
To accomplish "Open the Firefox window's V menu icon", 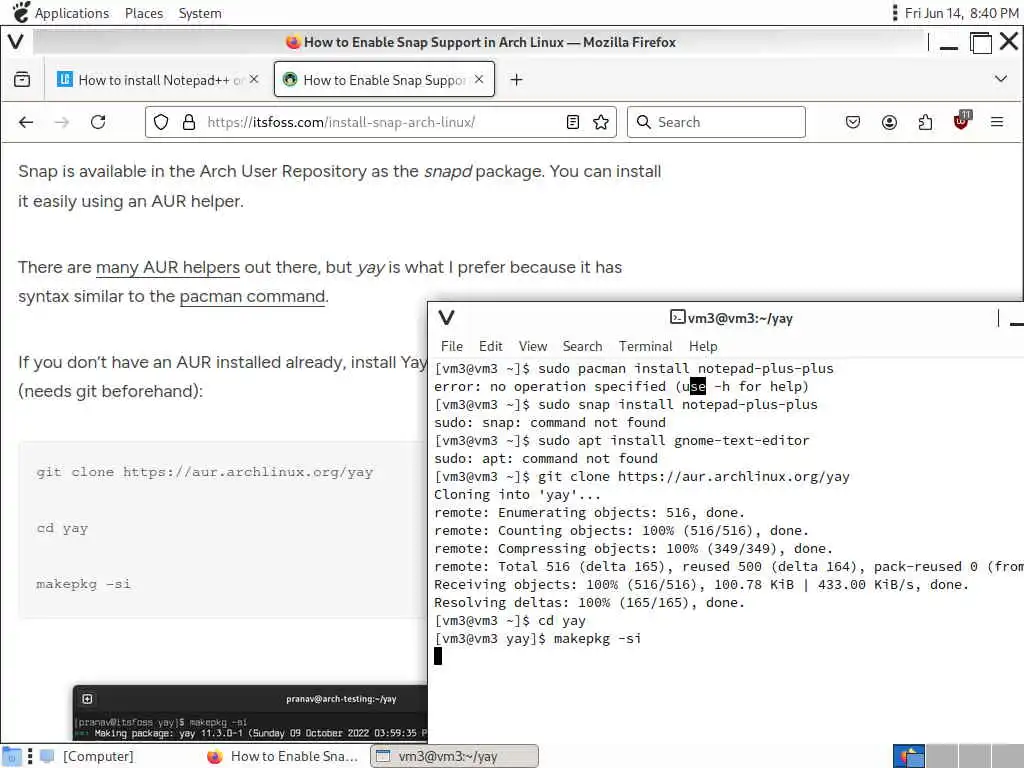I will click(x=16, y=42).
